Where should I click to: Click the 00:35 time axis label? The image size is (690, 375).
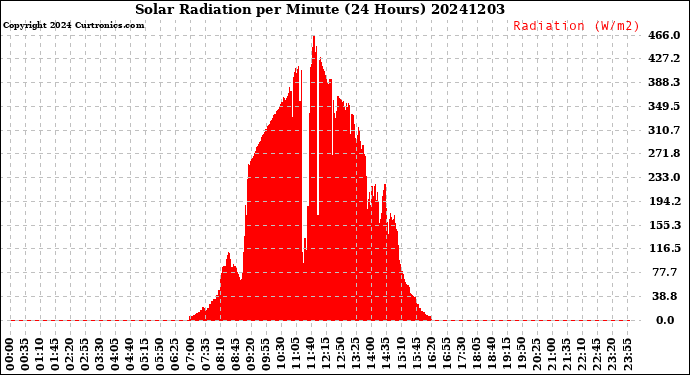point(25,354)
